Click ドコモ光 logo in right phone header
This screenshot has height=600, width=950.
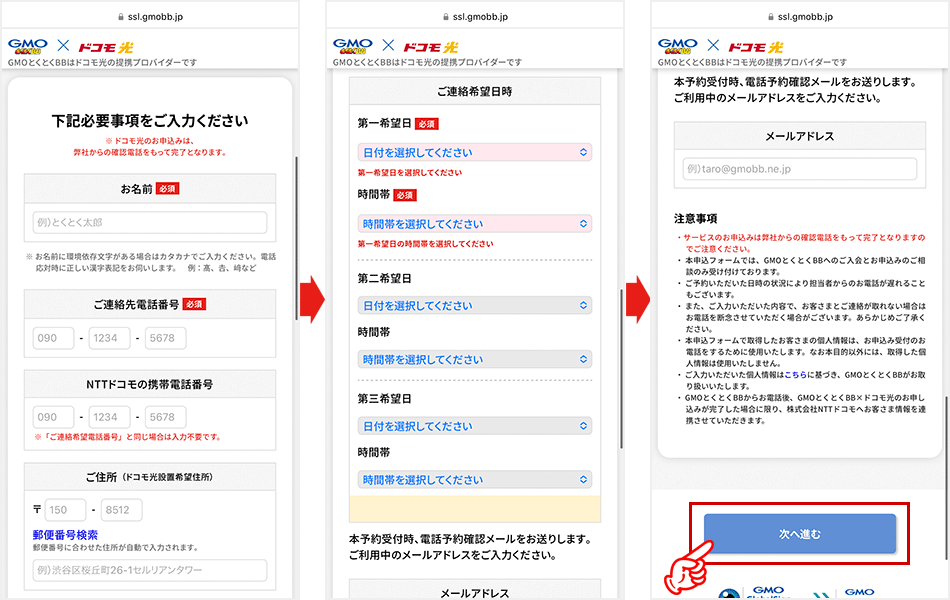pyautogui.click(x=756, y=47)
